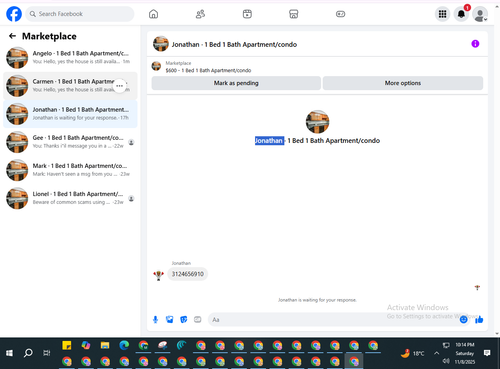Viewport: 500px width, 369px height.
Task: Open the Marketplace storefront icon
Action: tap(293, 14)
